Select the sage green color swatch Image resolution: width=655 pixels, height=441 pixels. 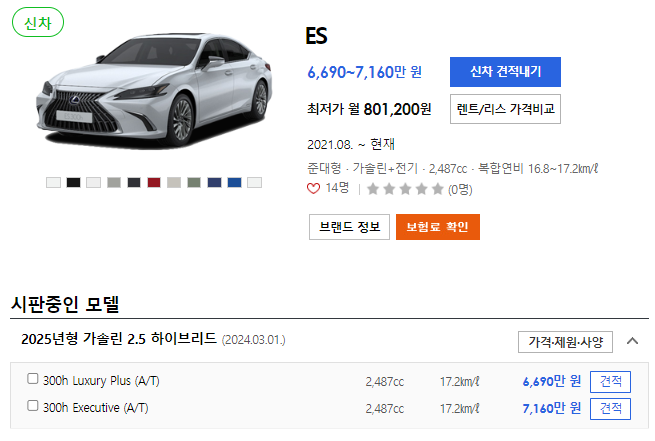click(194, 182)
